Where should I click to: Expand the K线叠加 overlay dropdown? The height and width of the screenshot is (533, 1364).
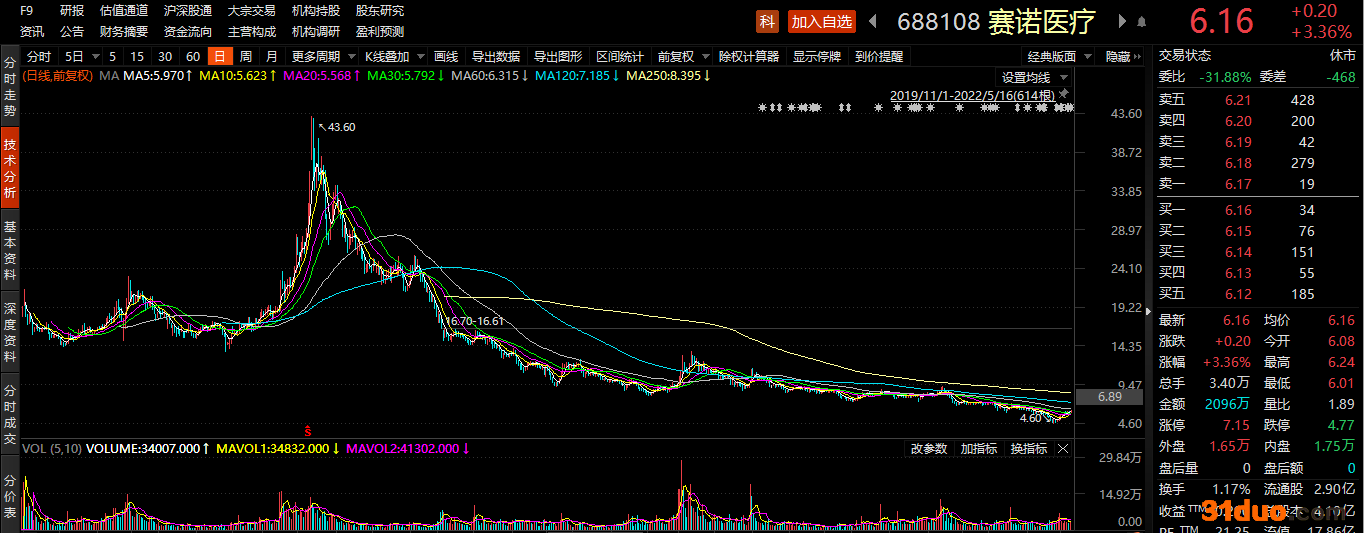[394, 57]
